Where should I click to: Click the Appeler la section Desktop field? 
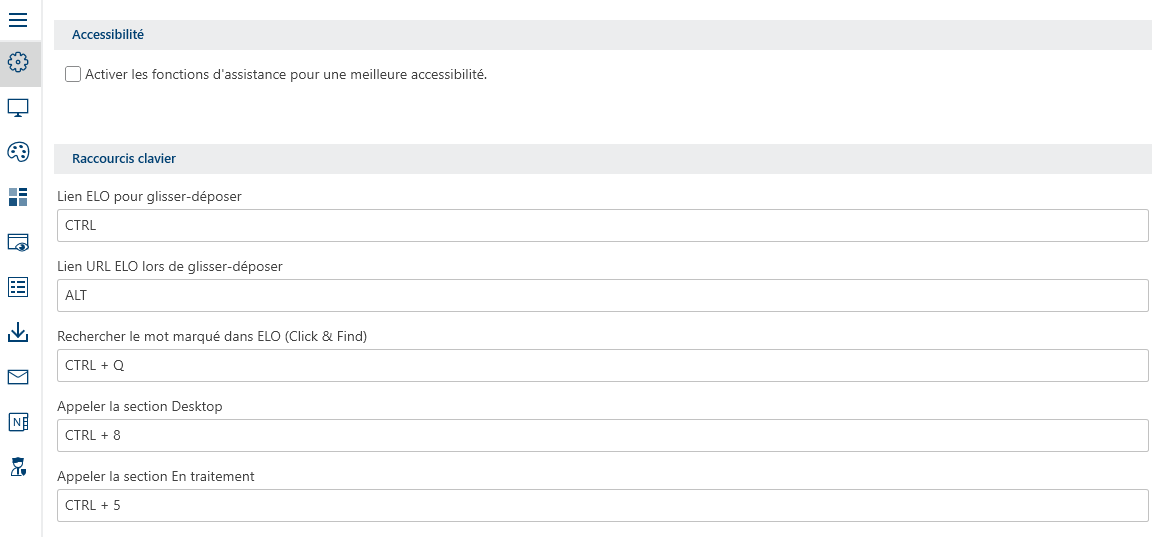[602, 436]
